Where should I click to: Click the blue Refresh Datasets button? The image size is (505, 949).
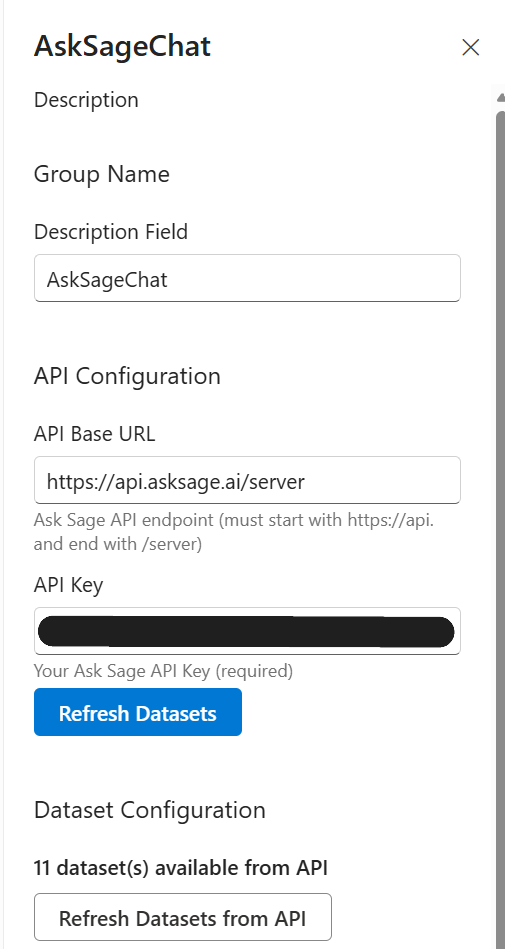click(x=137, y=712)
